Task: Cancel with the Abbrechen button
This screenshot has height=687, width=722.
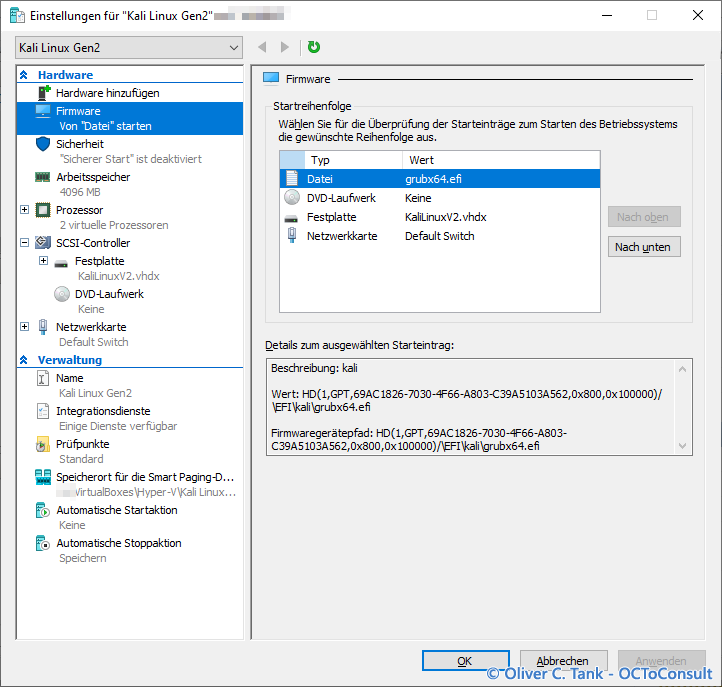Action: 563,661
